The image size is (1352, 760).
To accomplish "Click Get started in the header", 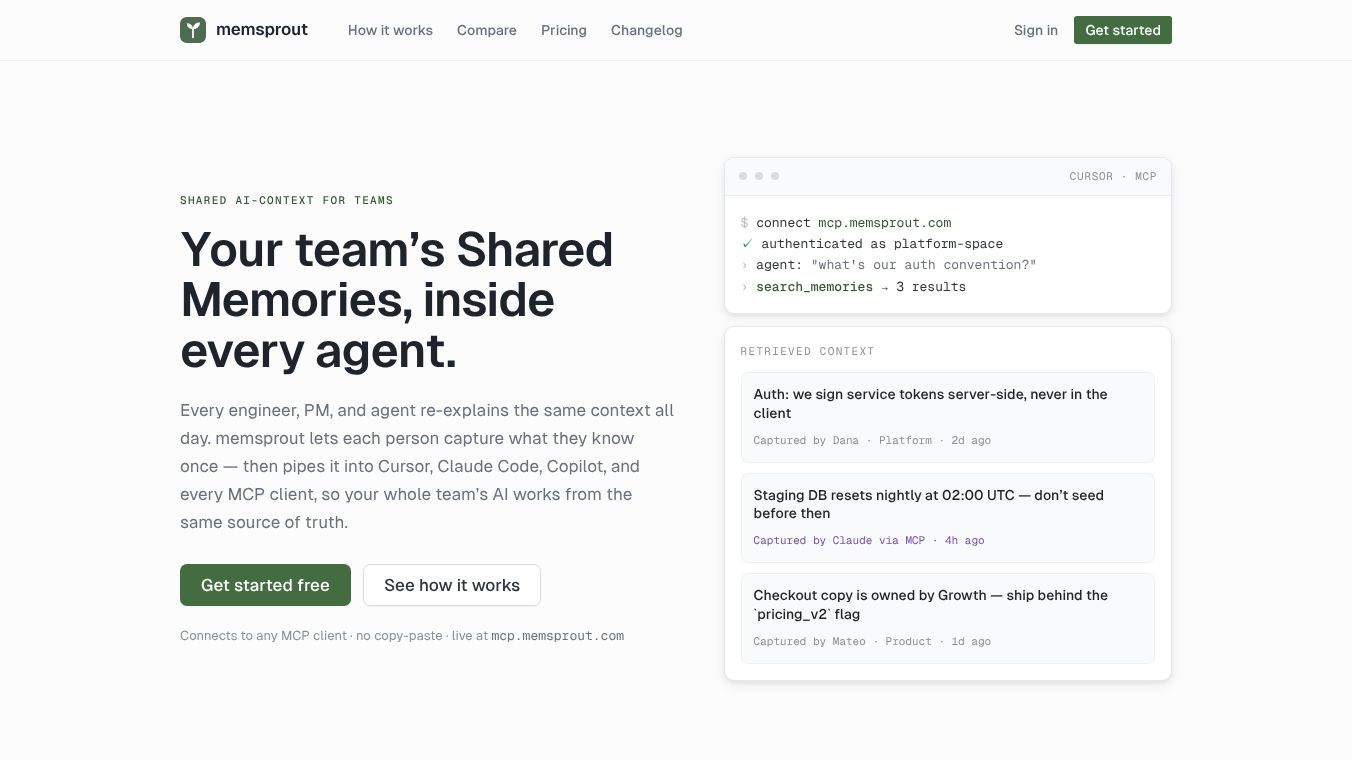I will tap(1123, 30).
